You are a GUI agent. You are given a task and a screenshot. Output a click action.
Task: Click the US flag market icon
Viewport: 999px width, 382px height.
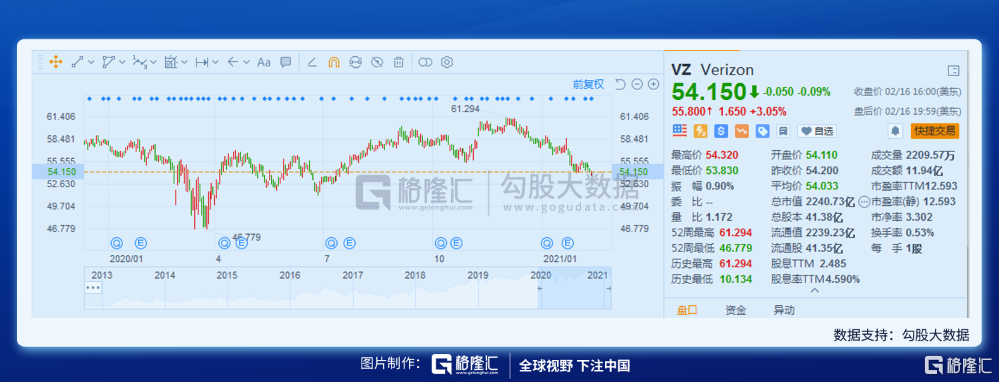tap(679, 131)
